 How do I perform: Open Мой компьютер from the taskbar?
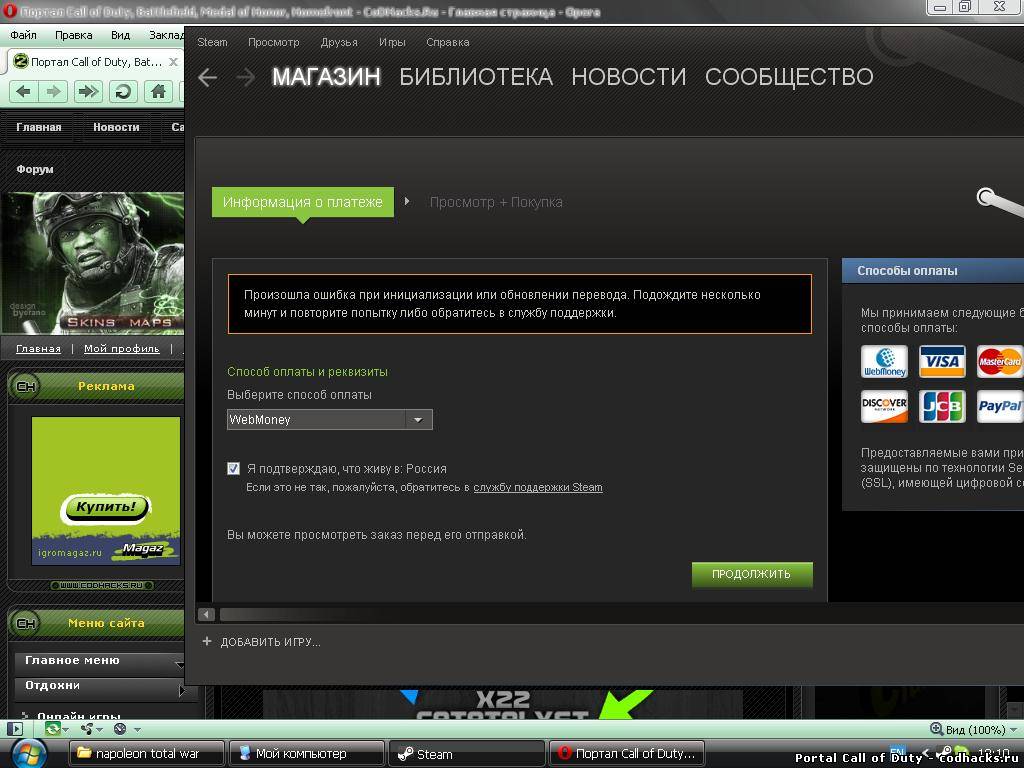[306, 753]
